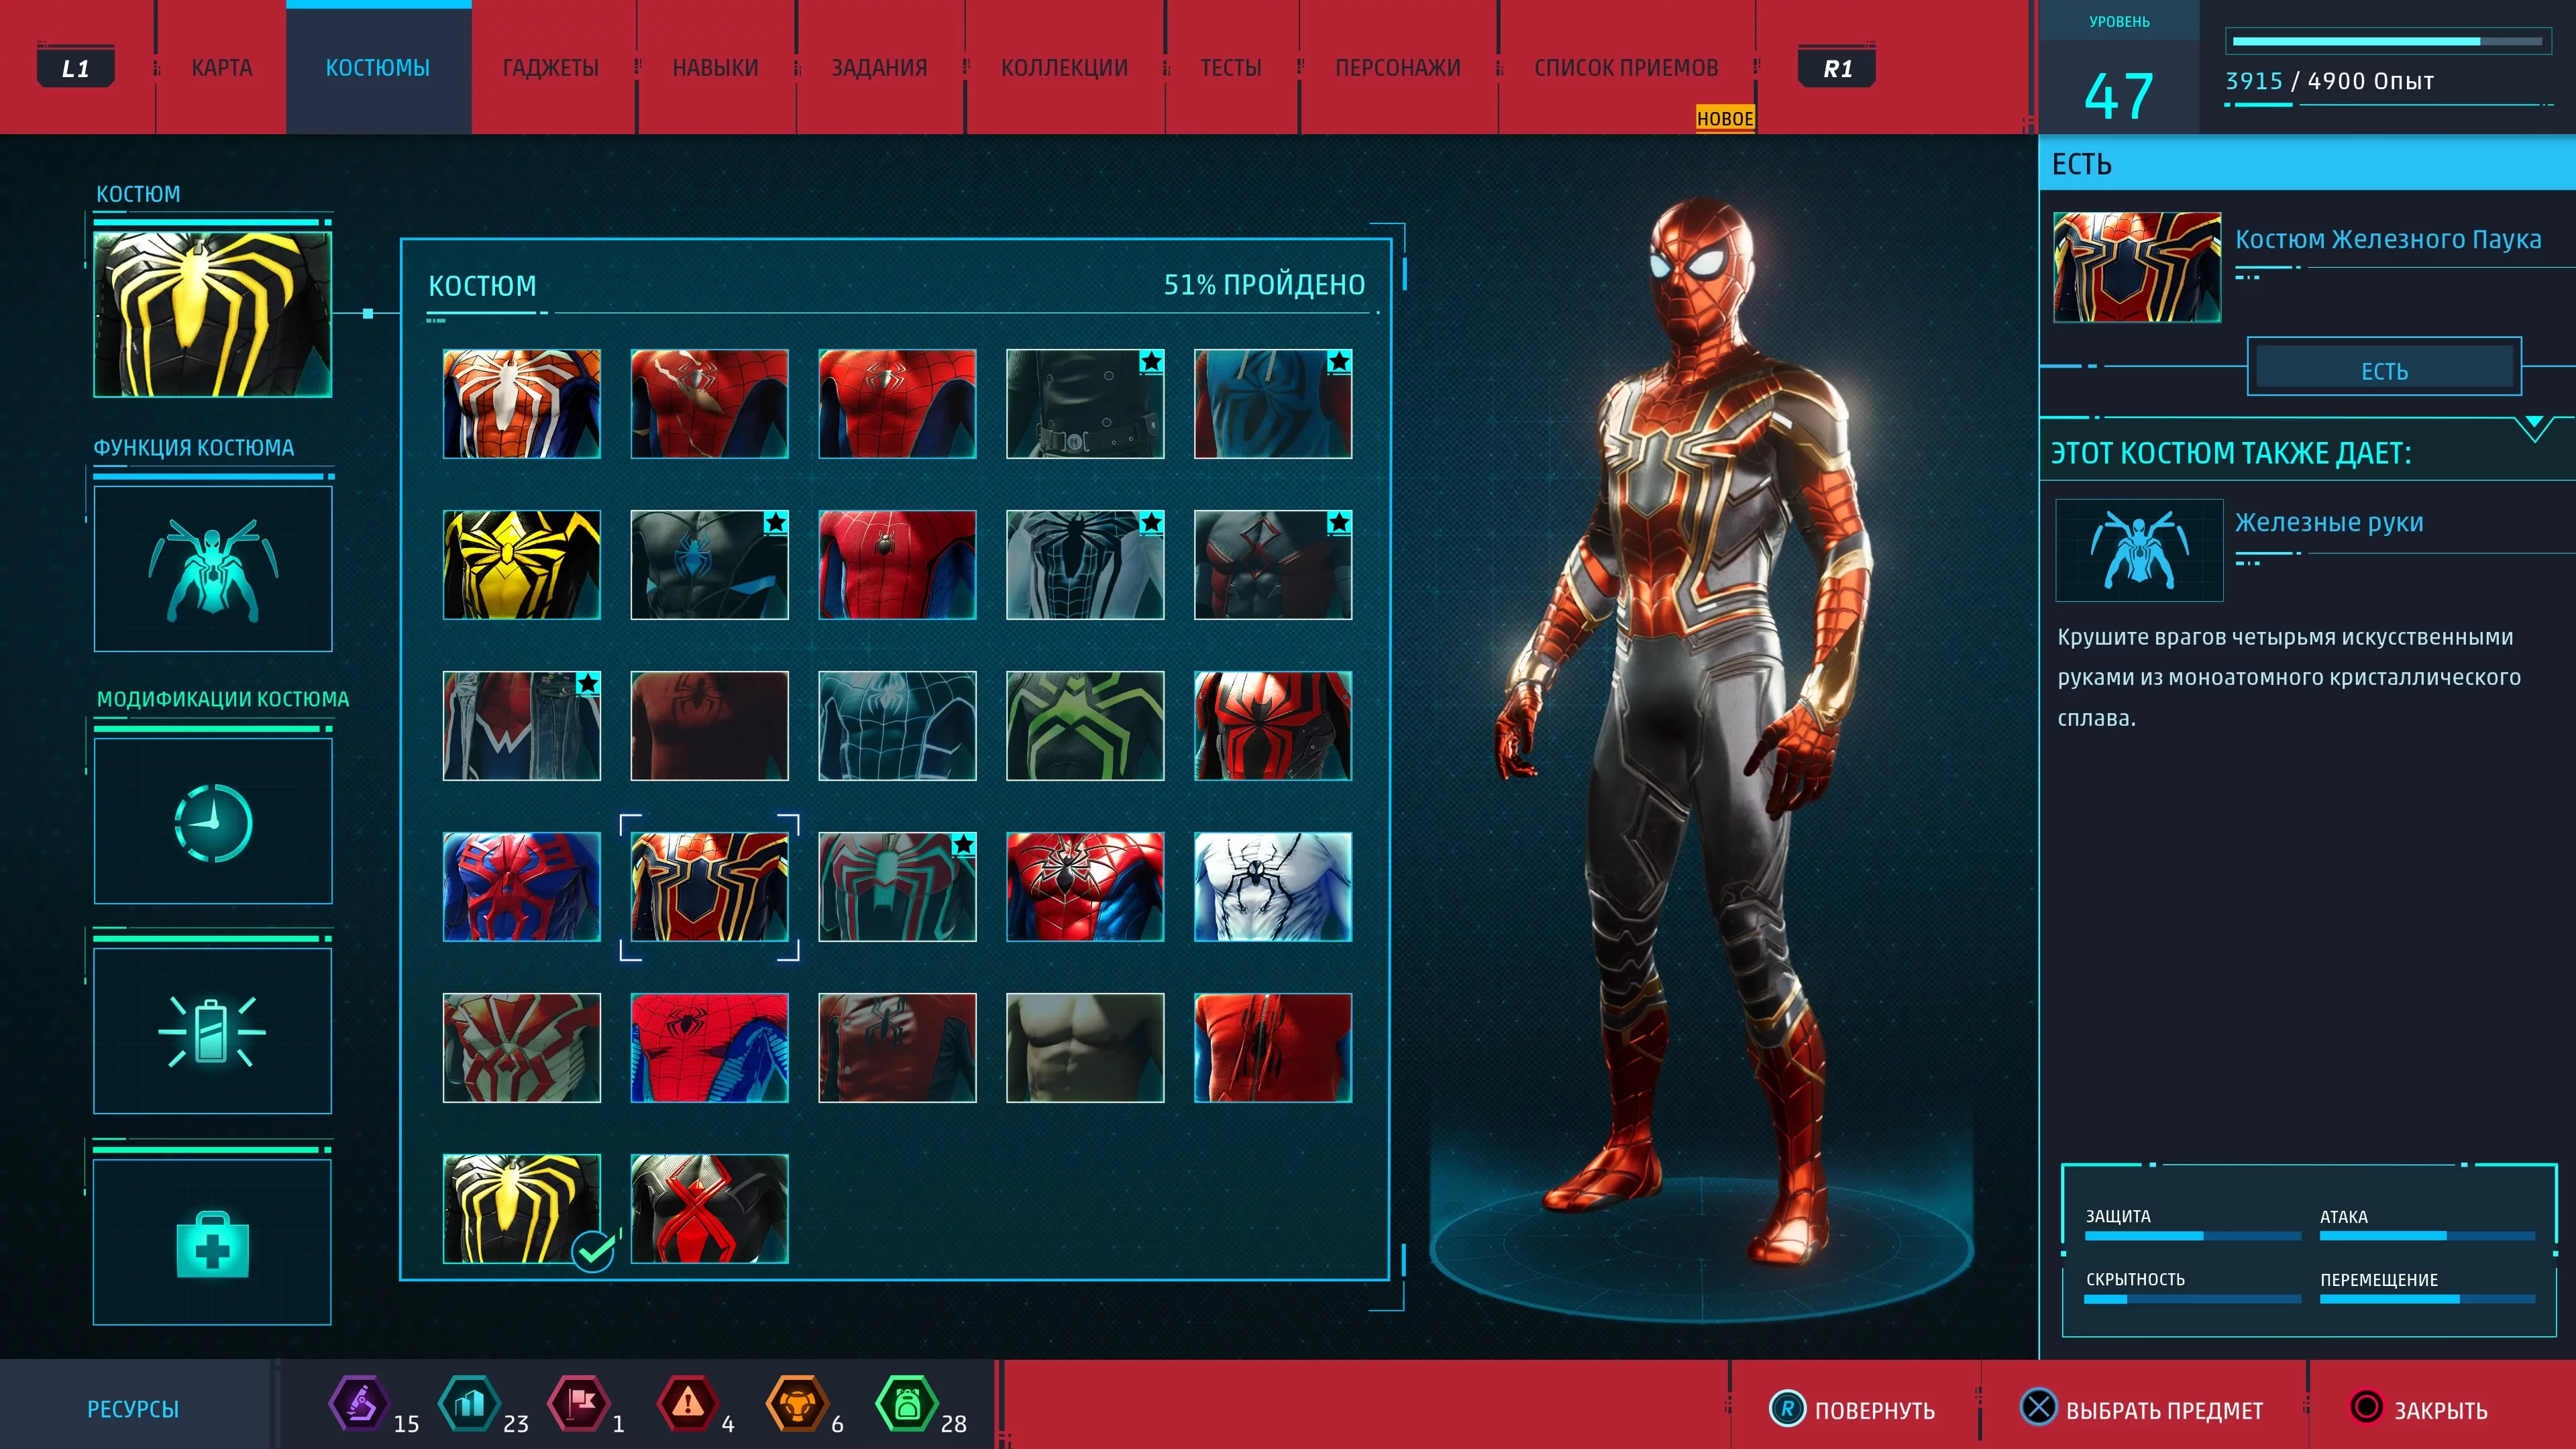The image size is (2576, 1449).
Task: Select the Undies bare chest suit
Action: (1085, 1048)
